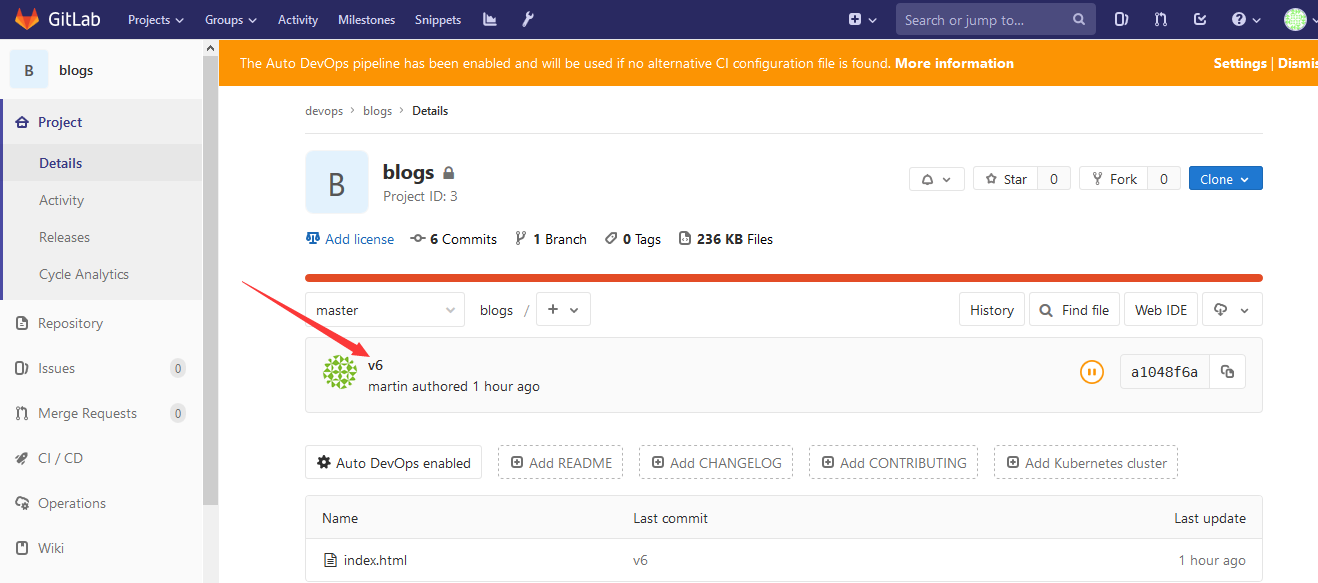Go to CI / CD in sidebar
This screenshot has width=1318, height=583.
click(x=60, y=458)
